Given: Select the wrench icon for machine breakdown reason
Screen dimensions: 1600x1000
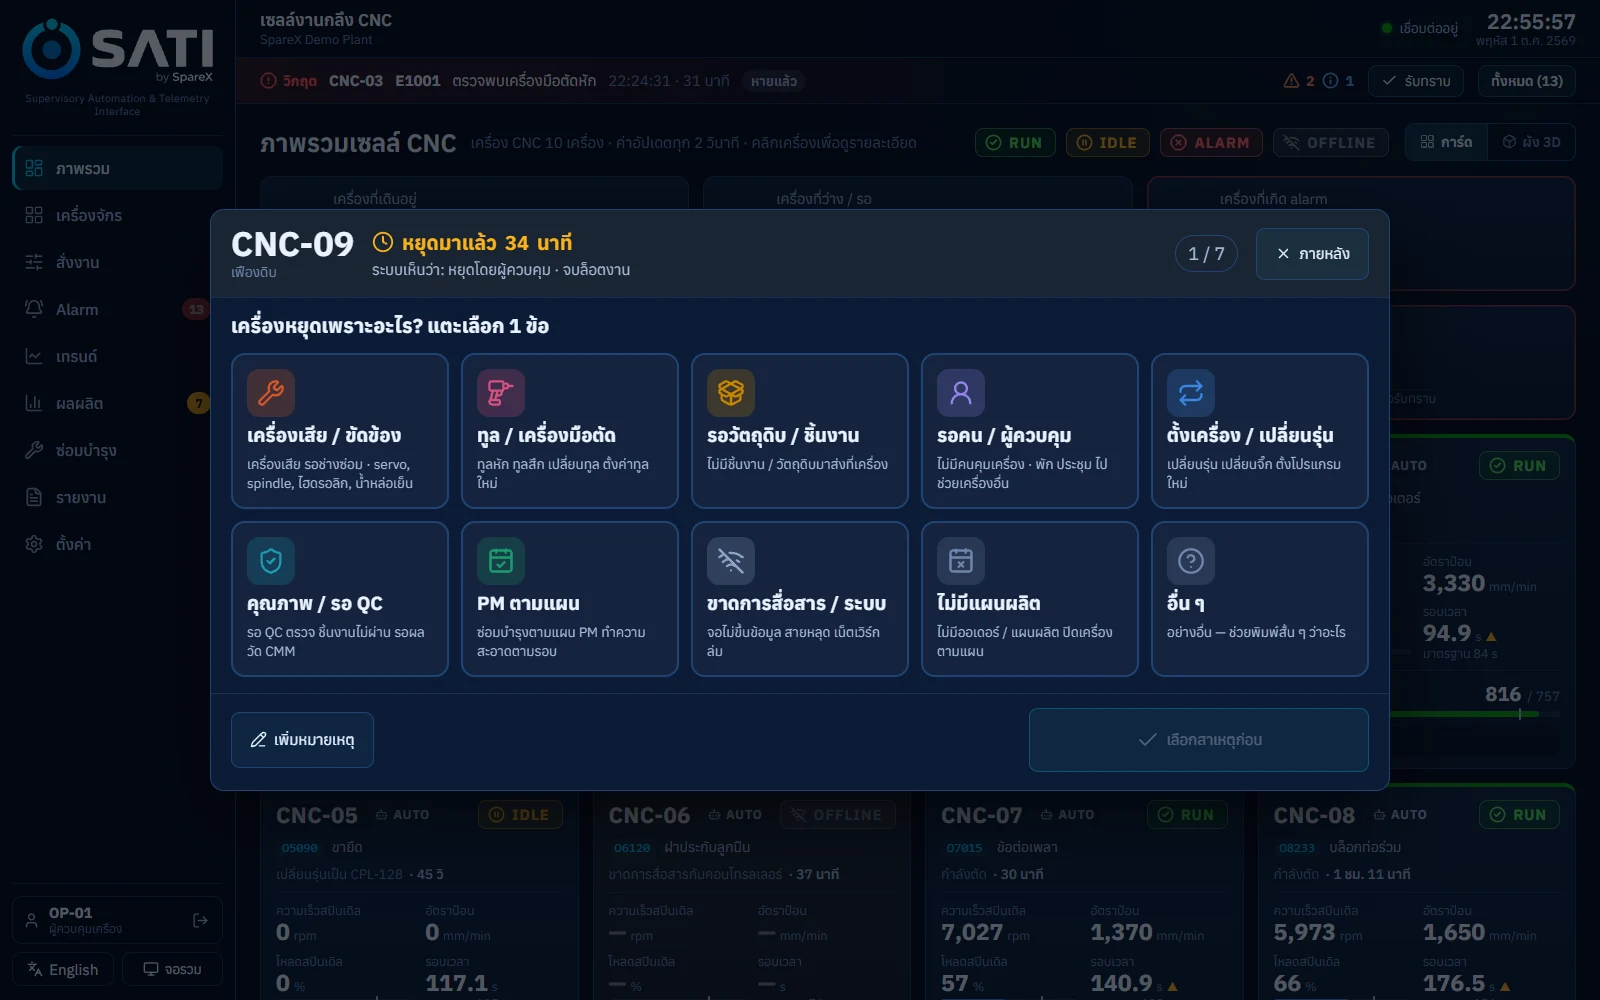Looking at the screenshot, I should 271,393.
